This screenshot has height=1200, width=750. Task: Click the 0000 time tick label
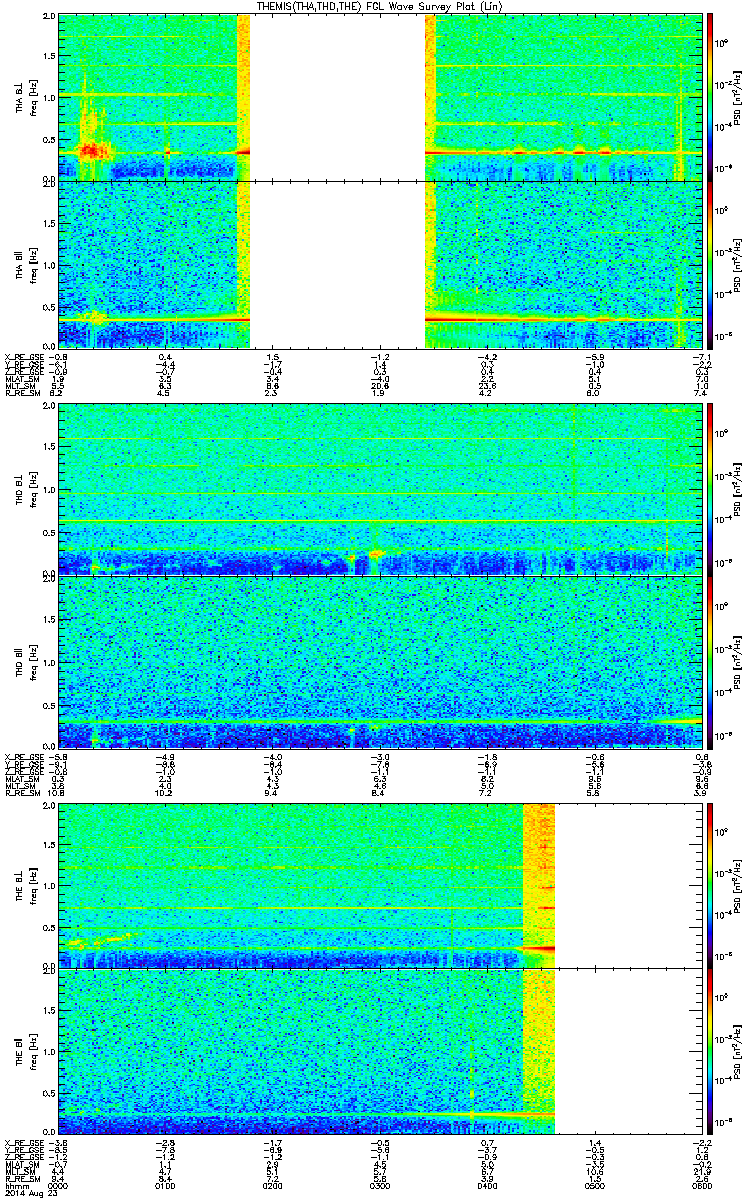(x=59, y=1187)
